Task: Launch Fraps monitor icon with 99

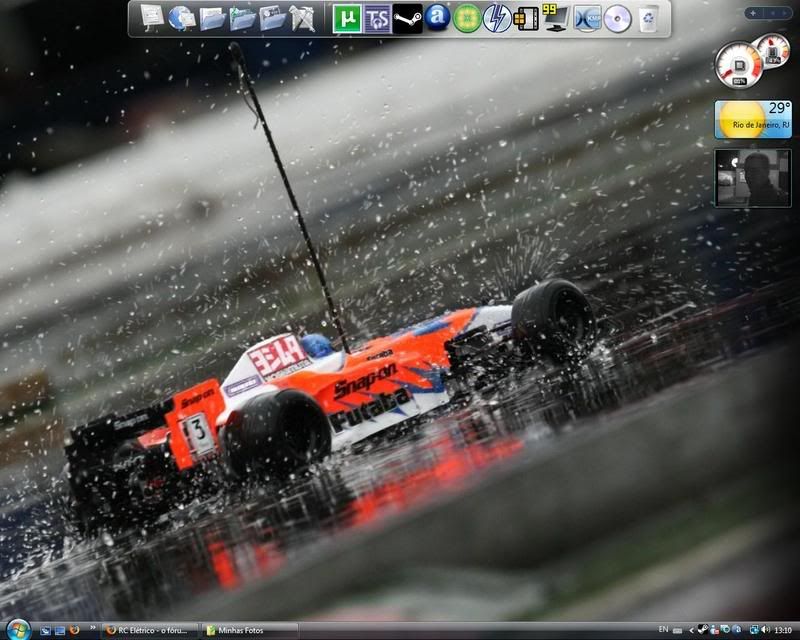Action: tap(556, 18)
